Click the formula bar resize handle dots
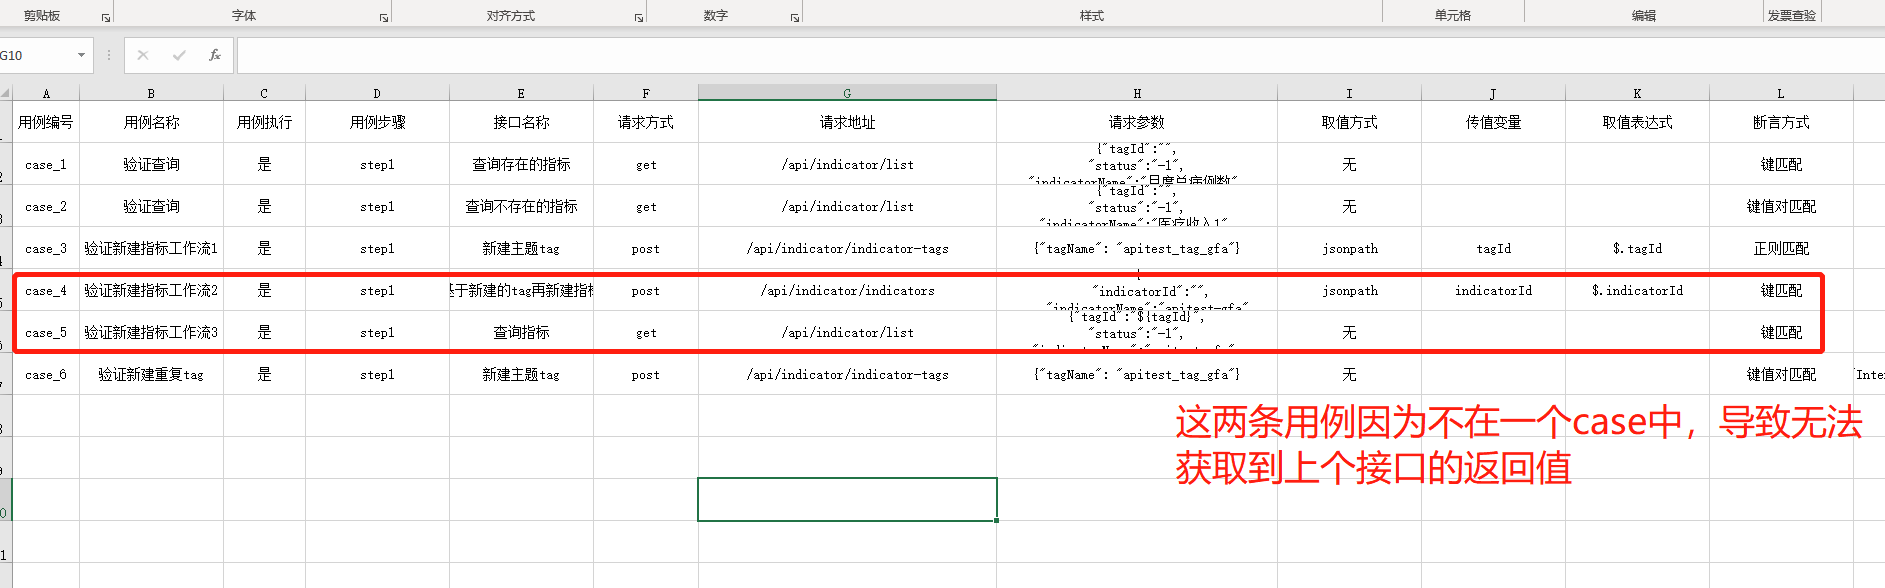Viewport: 1885px width, 588px height. pyautogui.click(x=109, y=55)
